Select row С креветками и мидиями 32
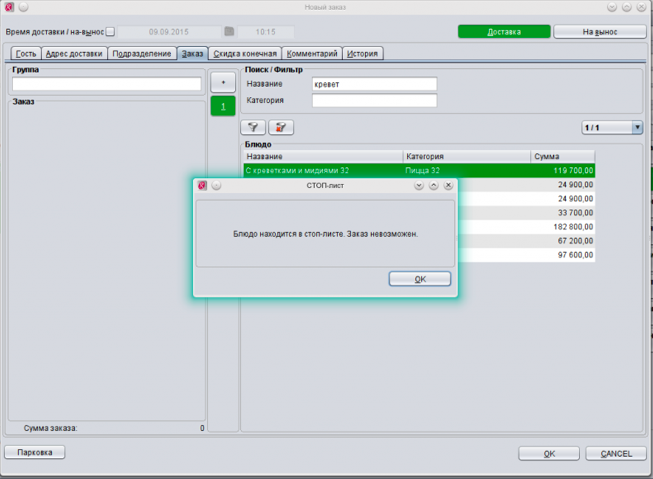 click(x=419, y=170)
